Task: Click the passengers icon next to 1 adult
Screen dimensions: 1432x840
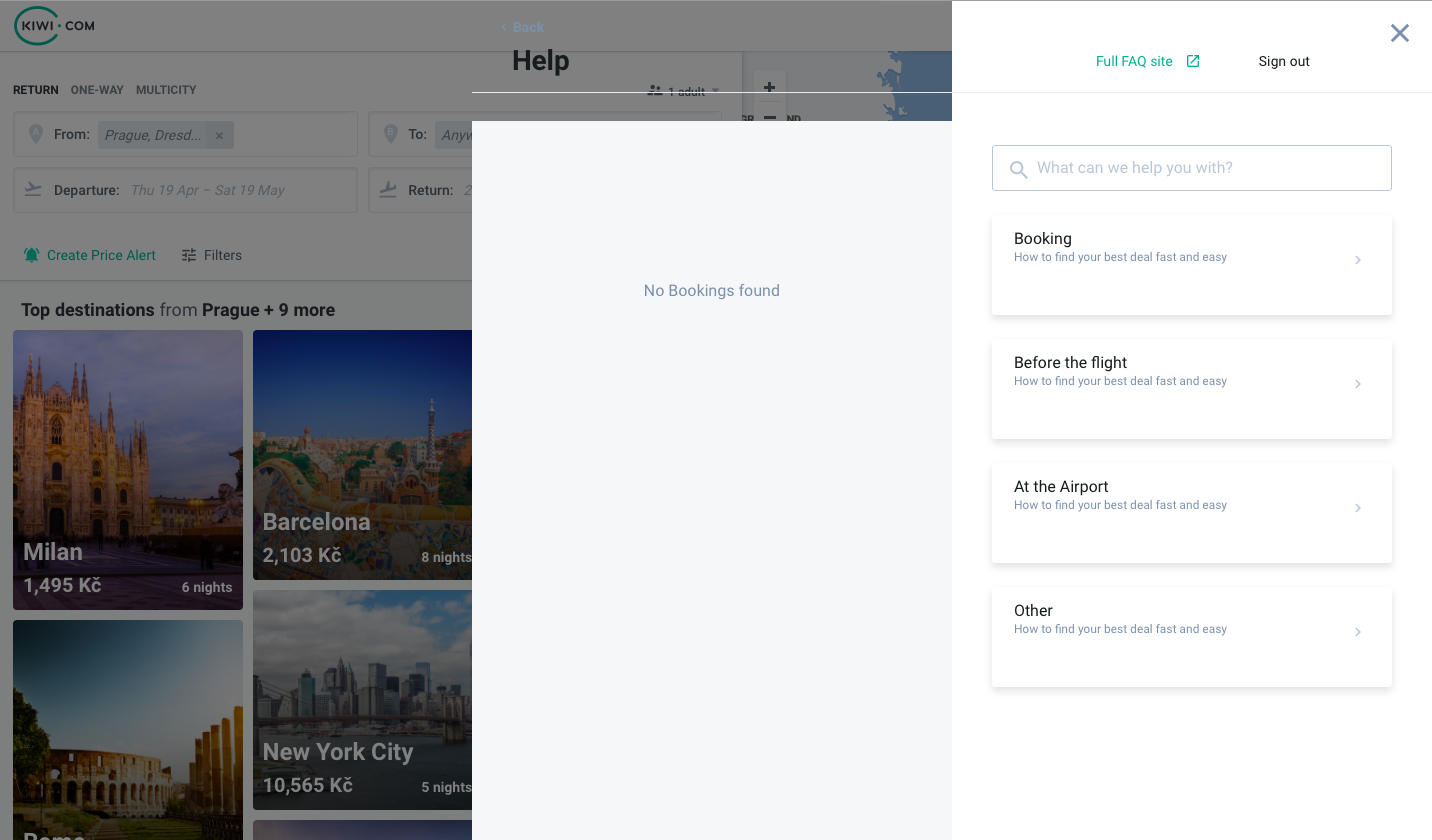Action: [x=655, y=91]
